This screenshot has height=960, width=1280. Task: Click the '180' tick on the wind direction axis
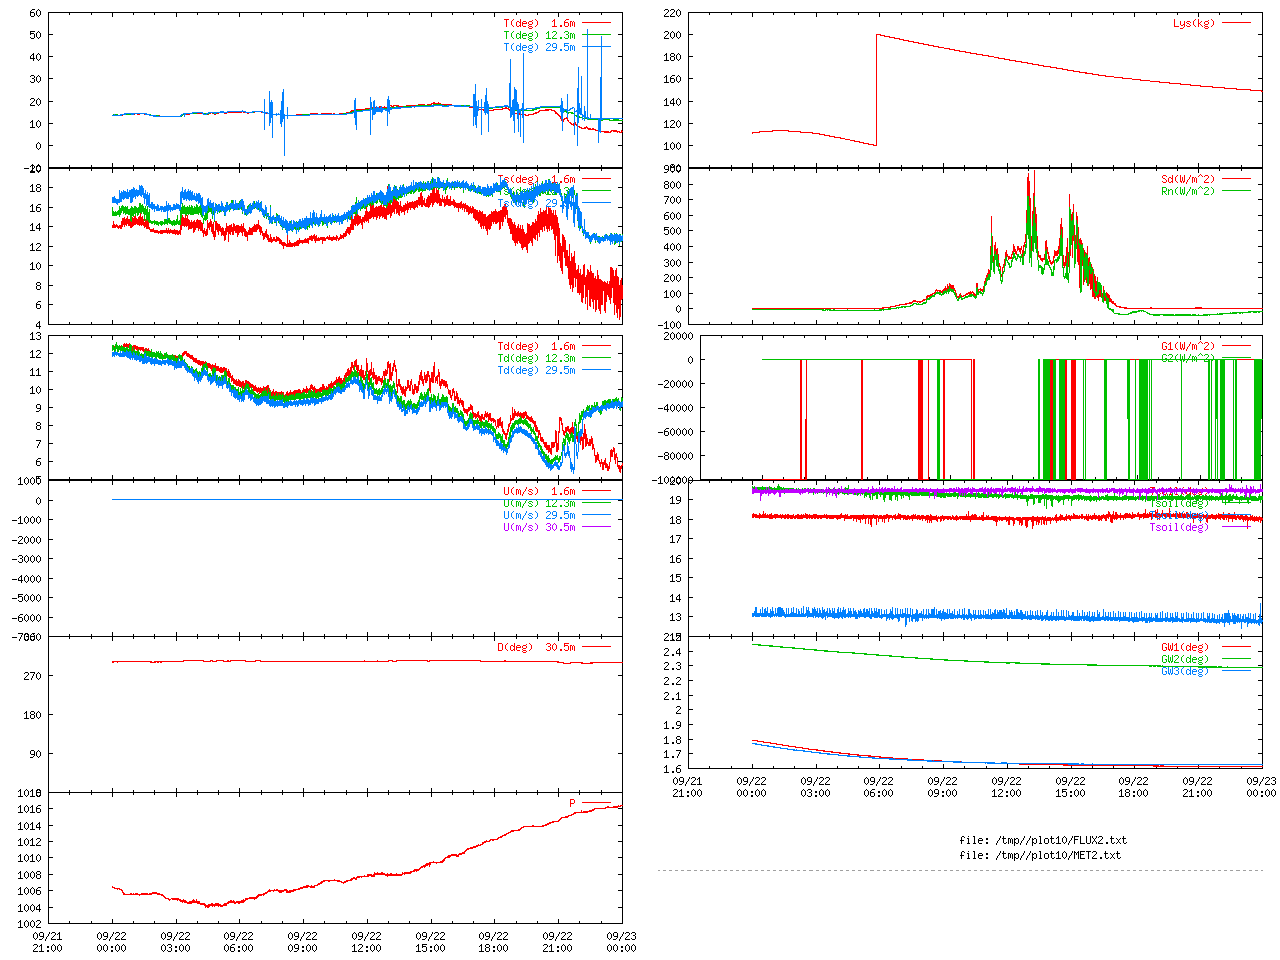coord(33,715)
